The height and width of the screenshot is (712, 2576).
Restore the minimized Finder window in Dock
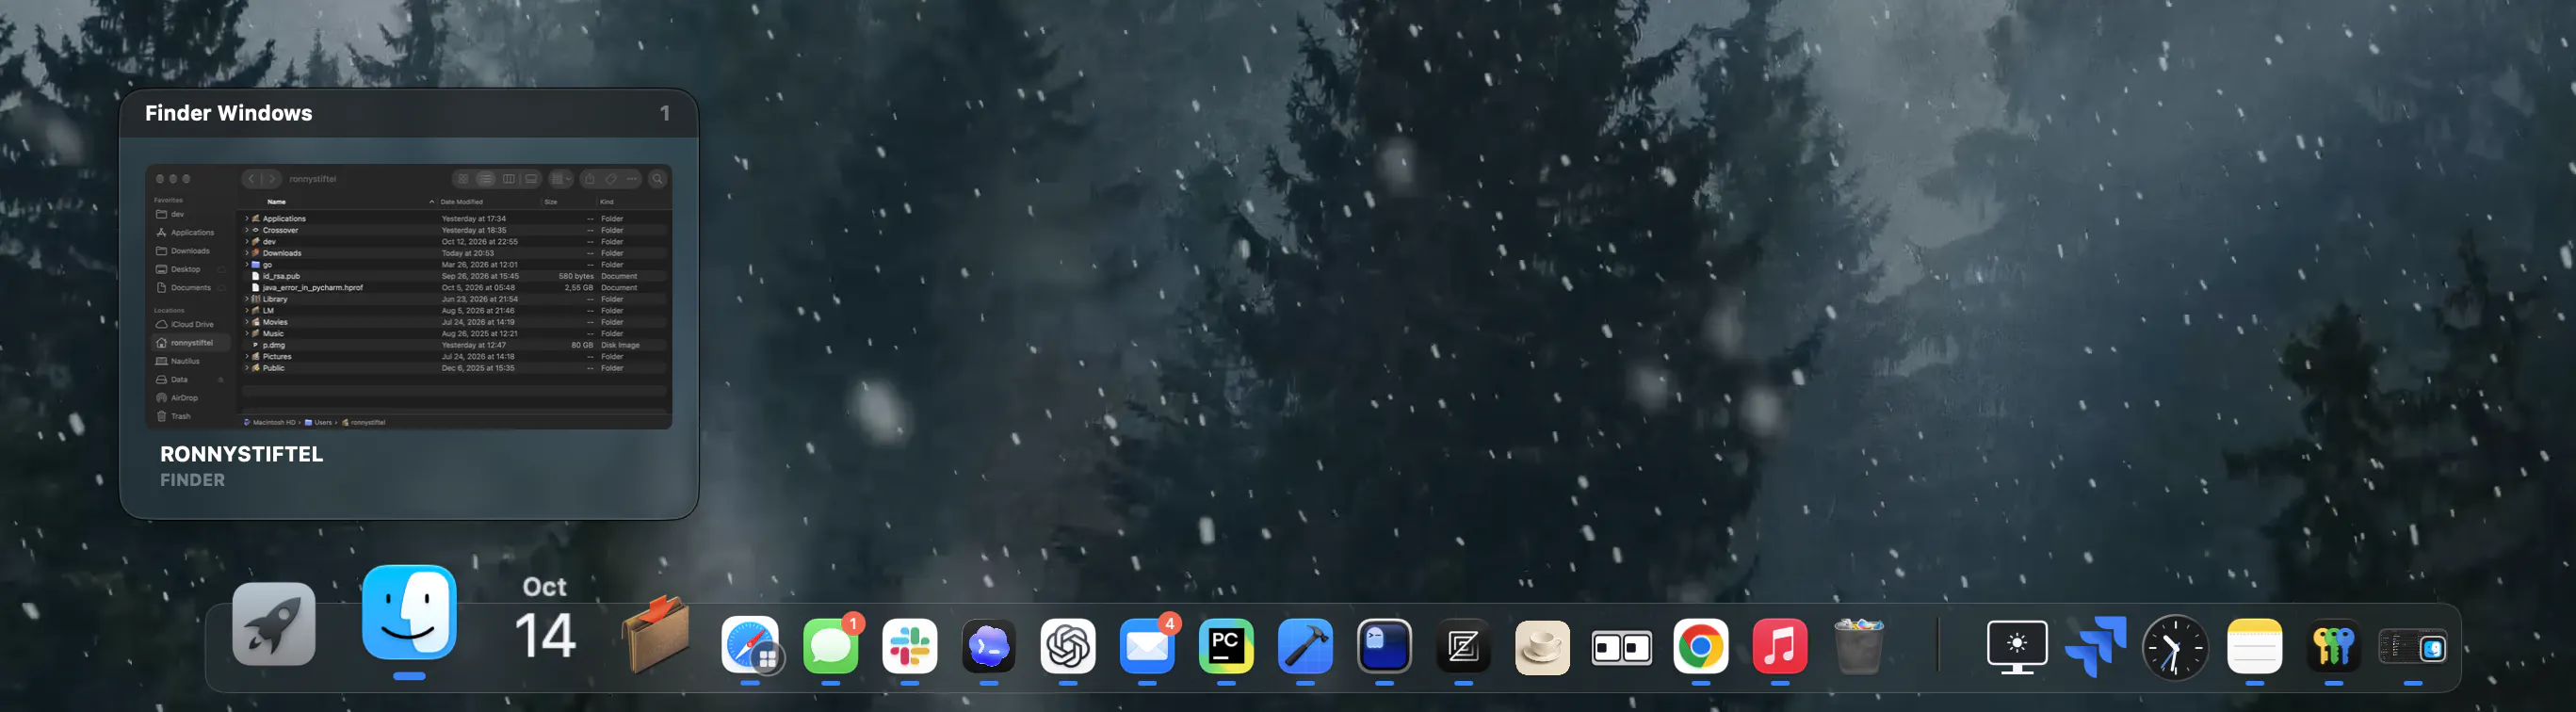2412,647
